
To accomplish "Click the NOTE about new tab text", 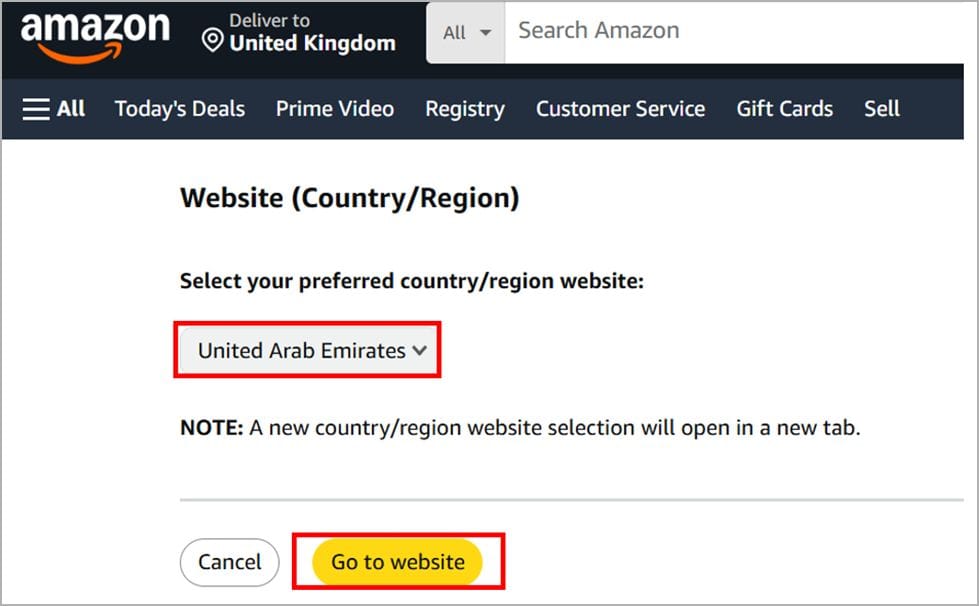I will [520, 428].
